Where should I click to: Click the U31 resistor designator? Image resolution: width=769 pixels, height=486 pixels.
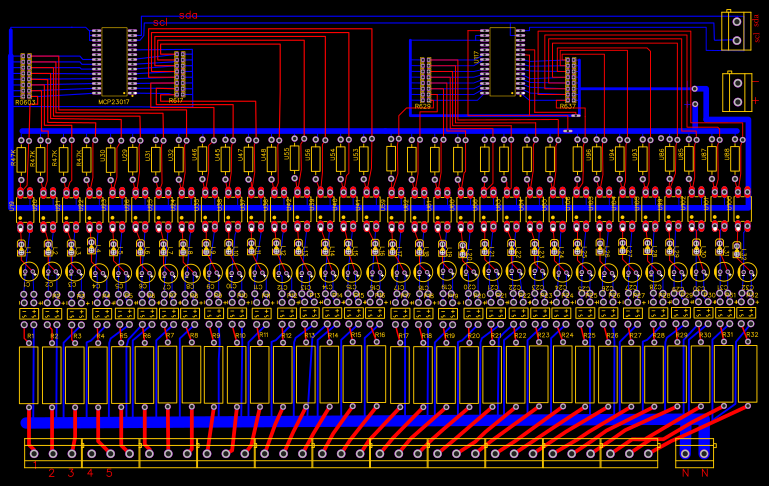pyautogui.click(x=148, y=155)
